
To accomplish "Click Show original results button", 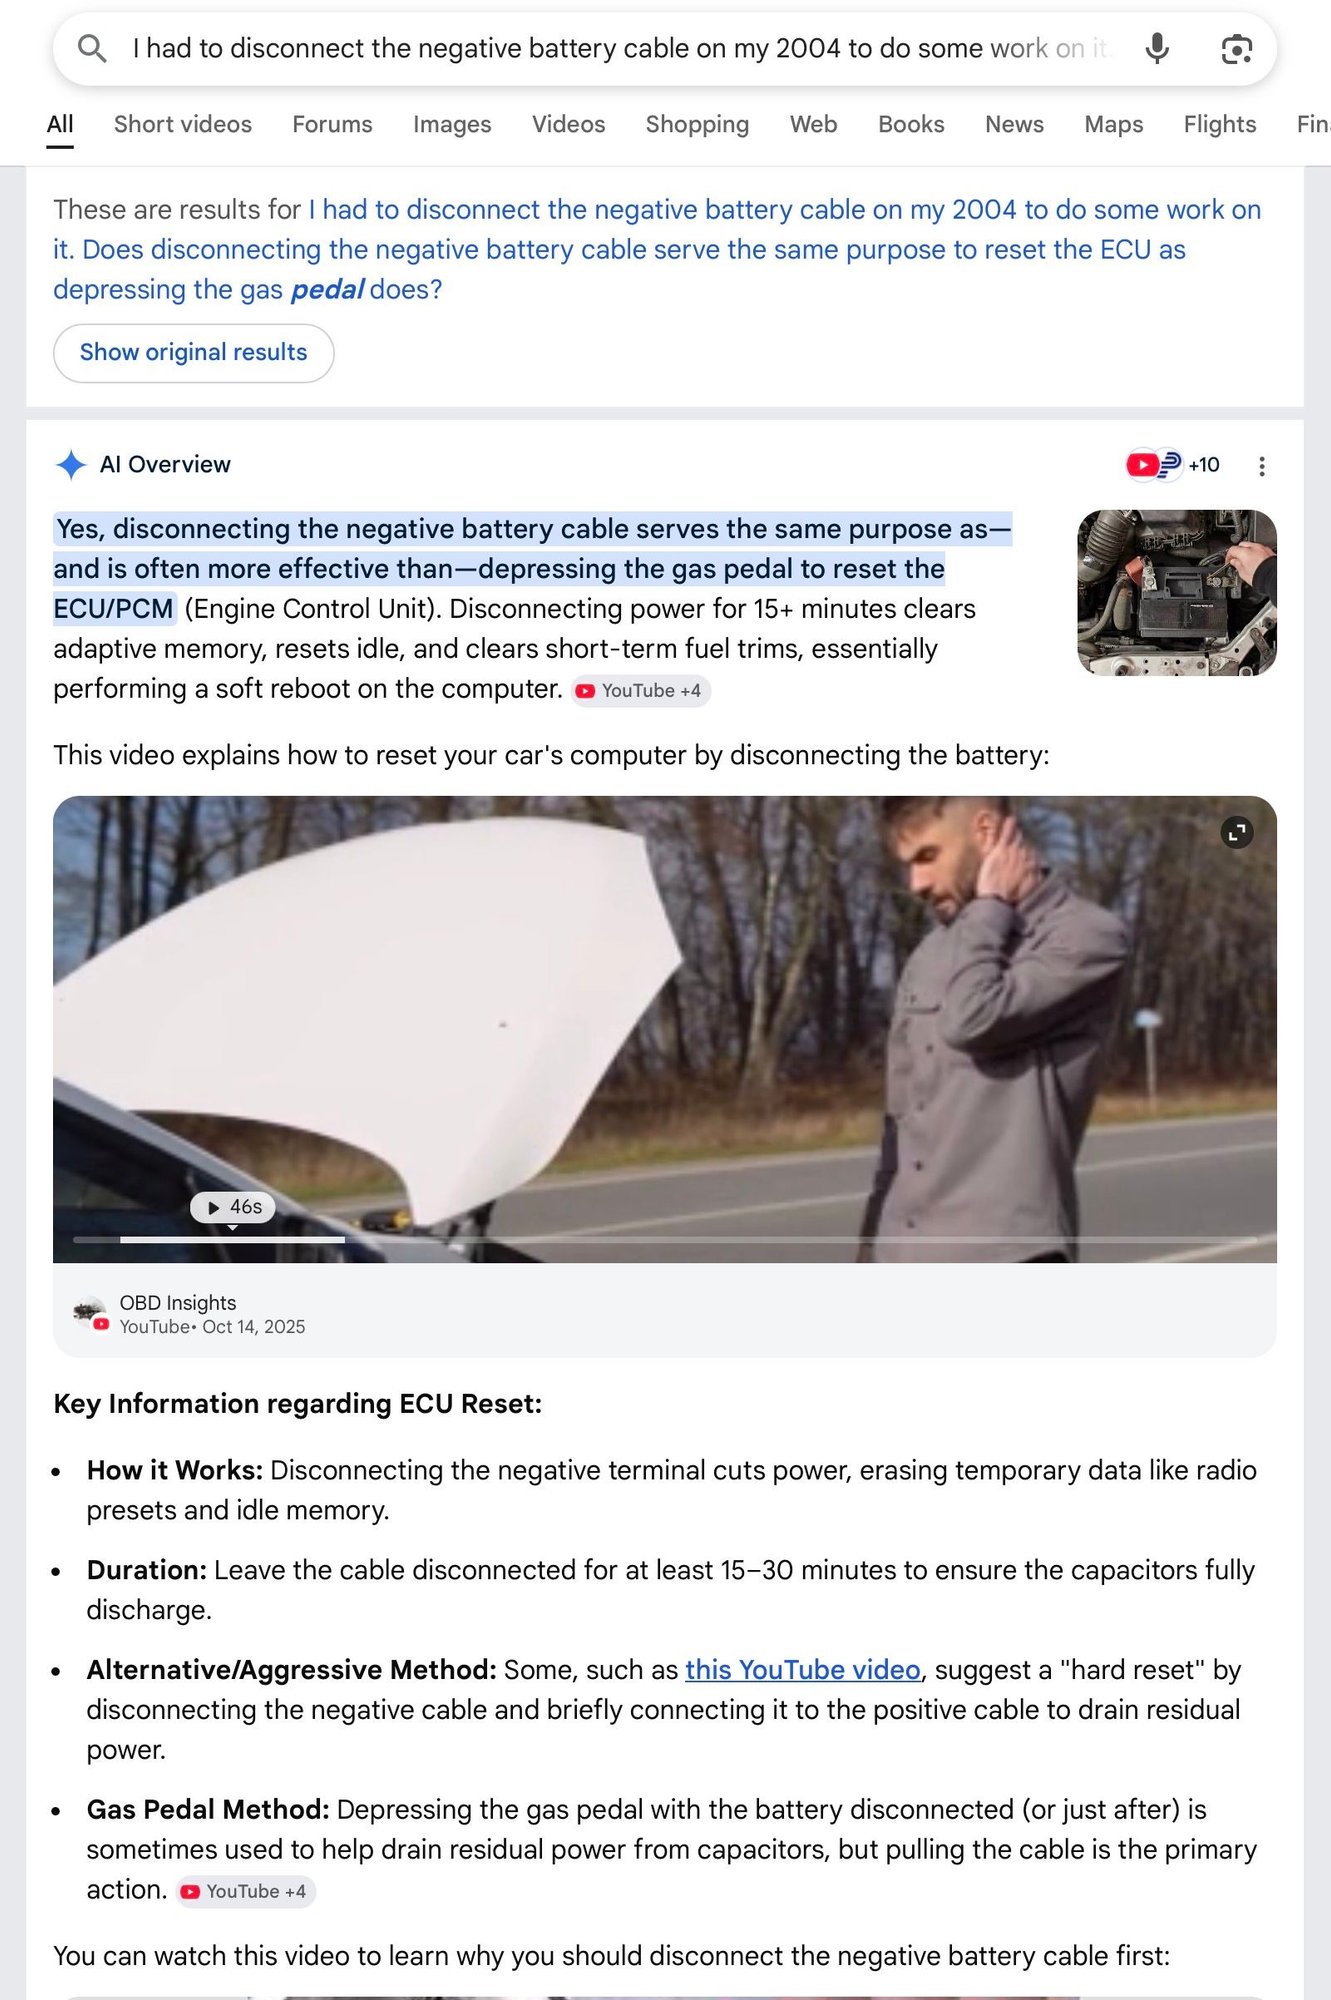I will [x=193, y=353].
